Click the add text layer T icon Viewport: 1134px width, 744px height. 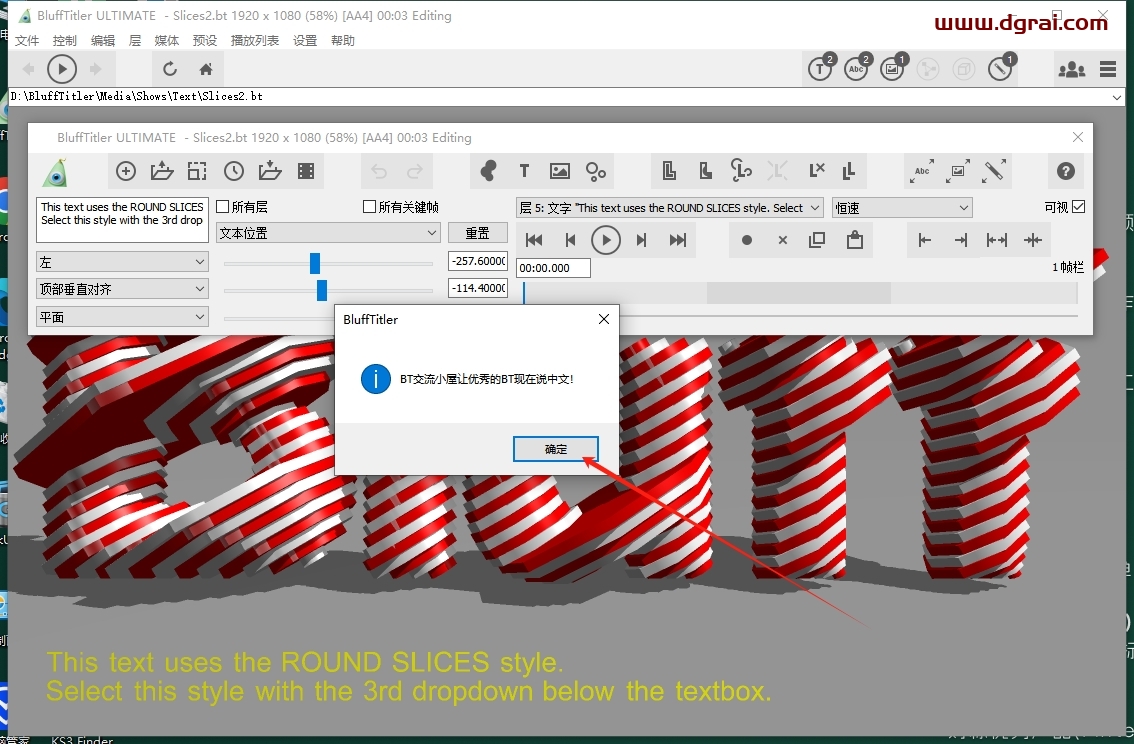(x=524, y=171)
